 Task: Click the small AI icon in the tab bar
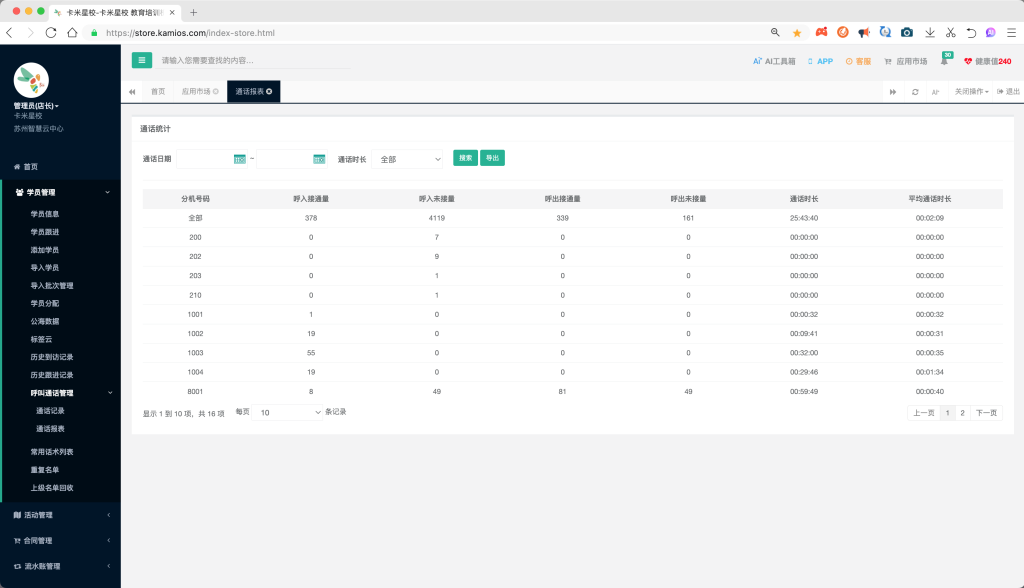(x=935, y=92)
